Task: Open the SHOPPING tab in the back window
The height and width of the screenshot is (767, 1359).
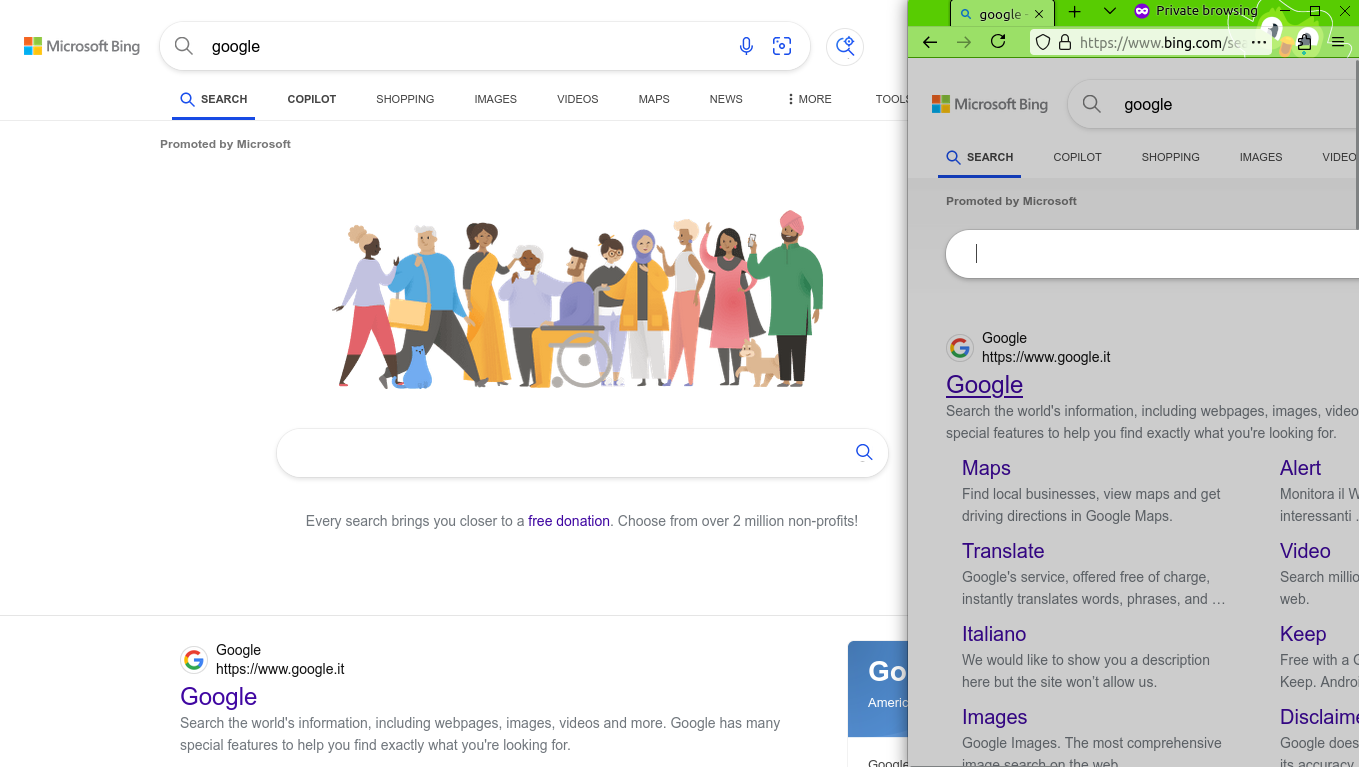Action: [405, 99]
